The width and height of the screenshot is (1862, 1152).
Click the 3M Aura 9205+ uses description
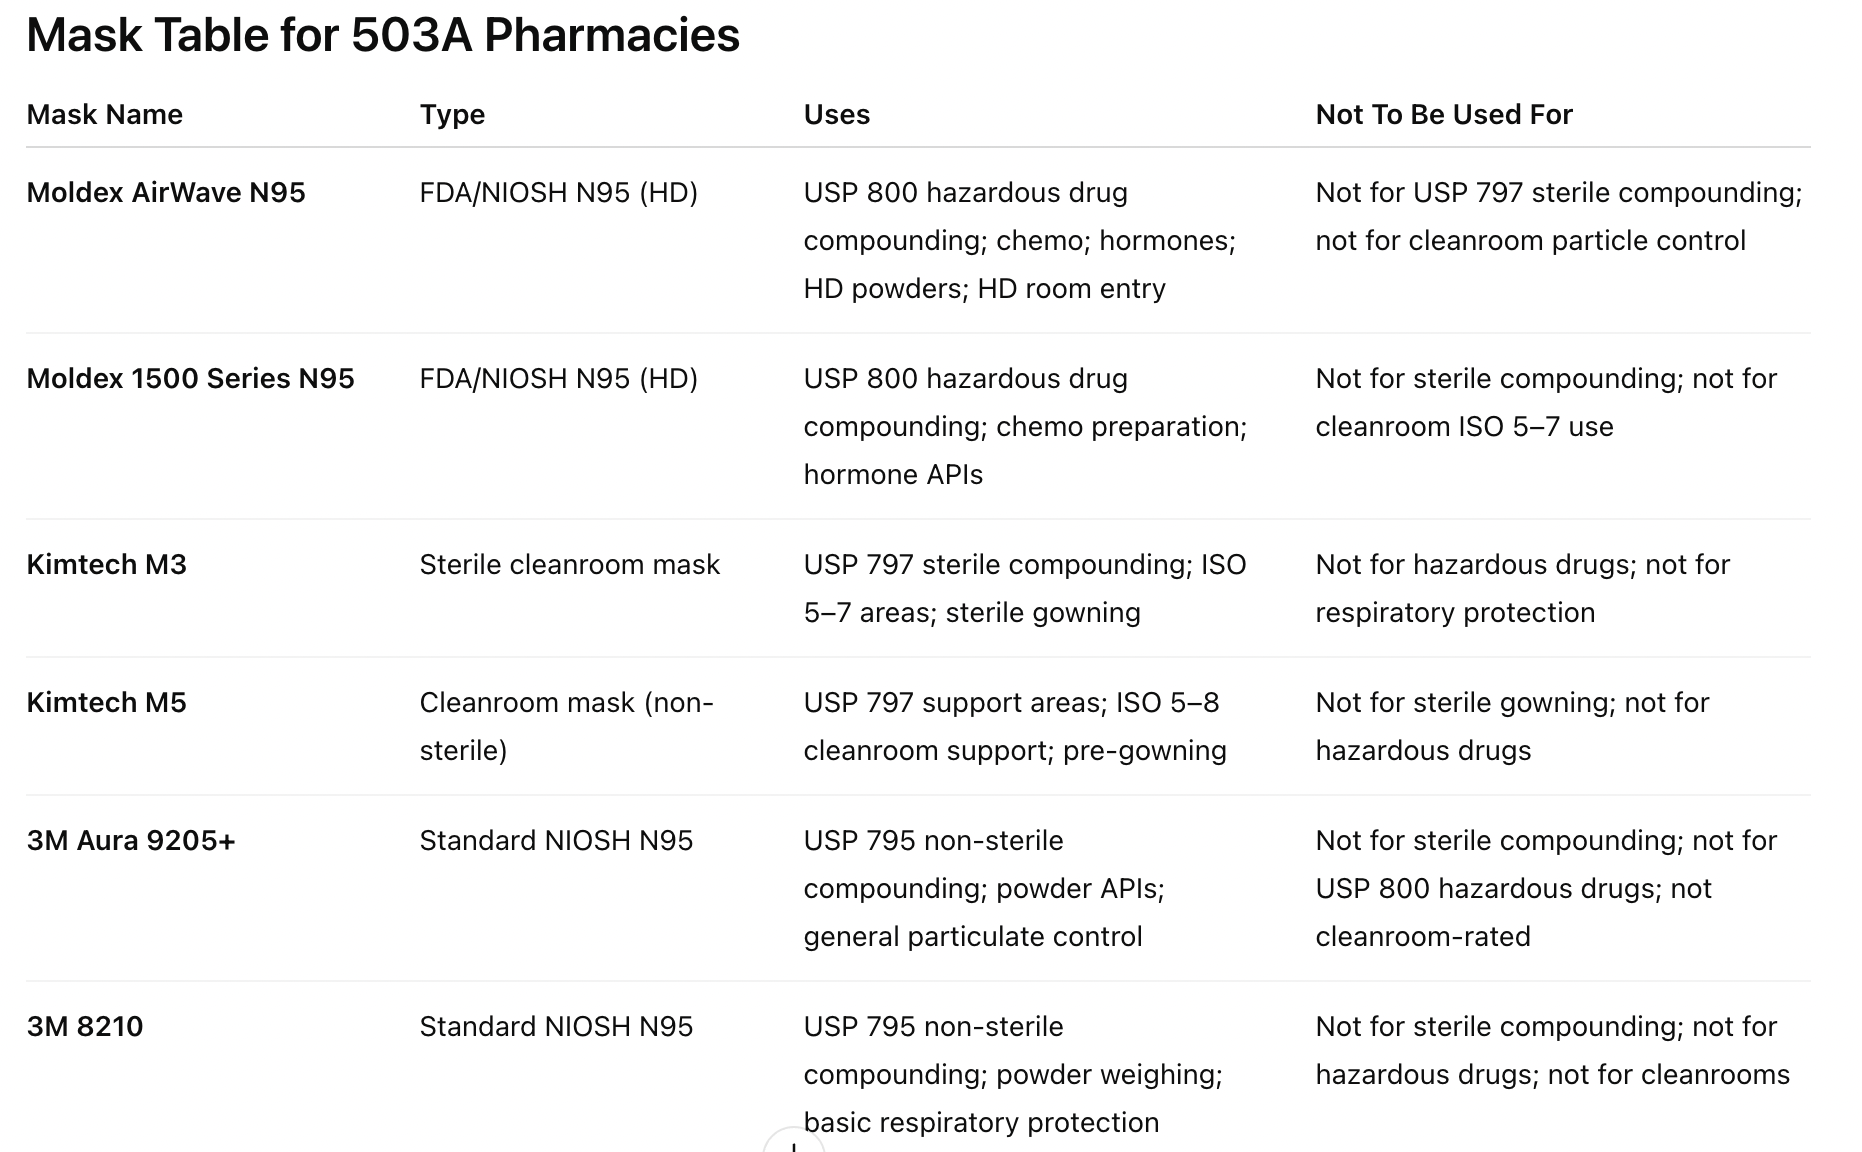click(x=983, y=888)
